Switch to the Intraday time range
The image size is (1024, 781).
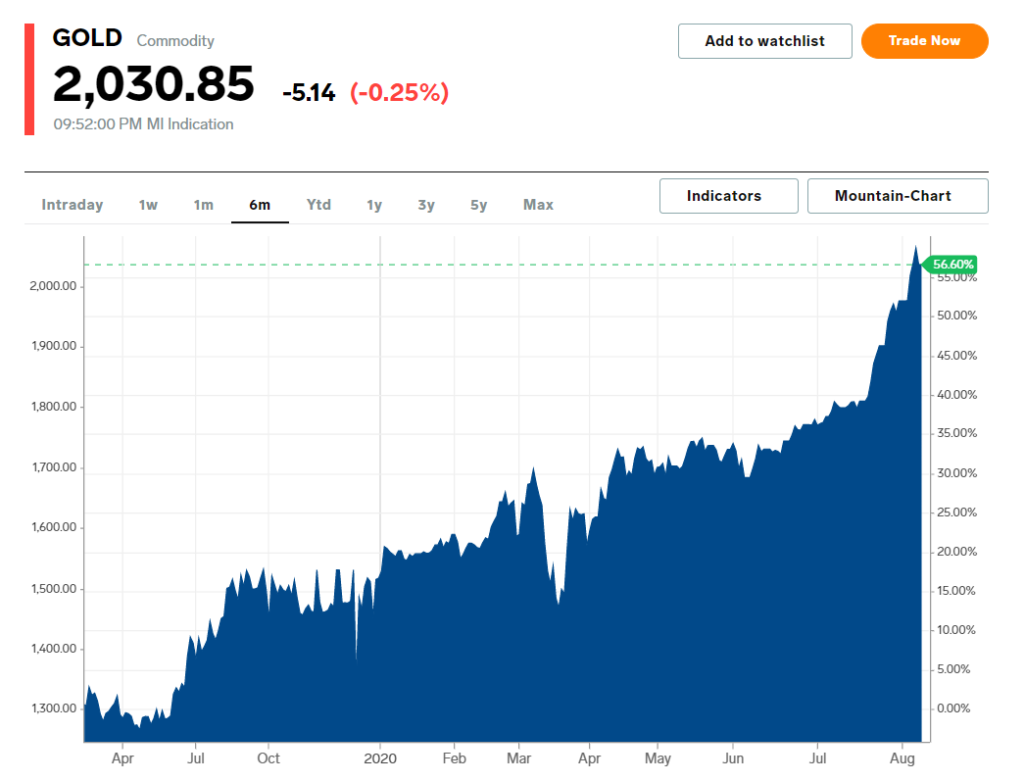click(72, 205)
